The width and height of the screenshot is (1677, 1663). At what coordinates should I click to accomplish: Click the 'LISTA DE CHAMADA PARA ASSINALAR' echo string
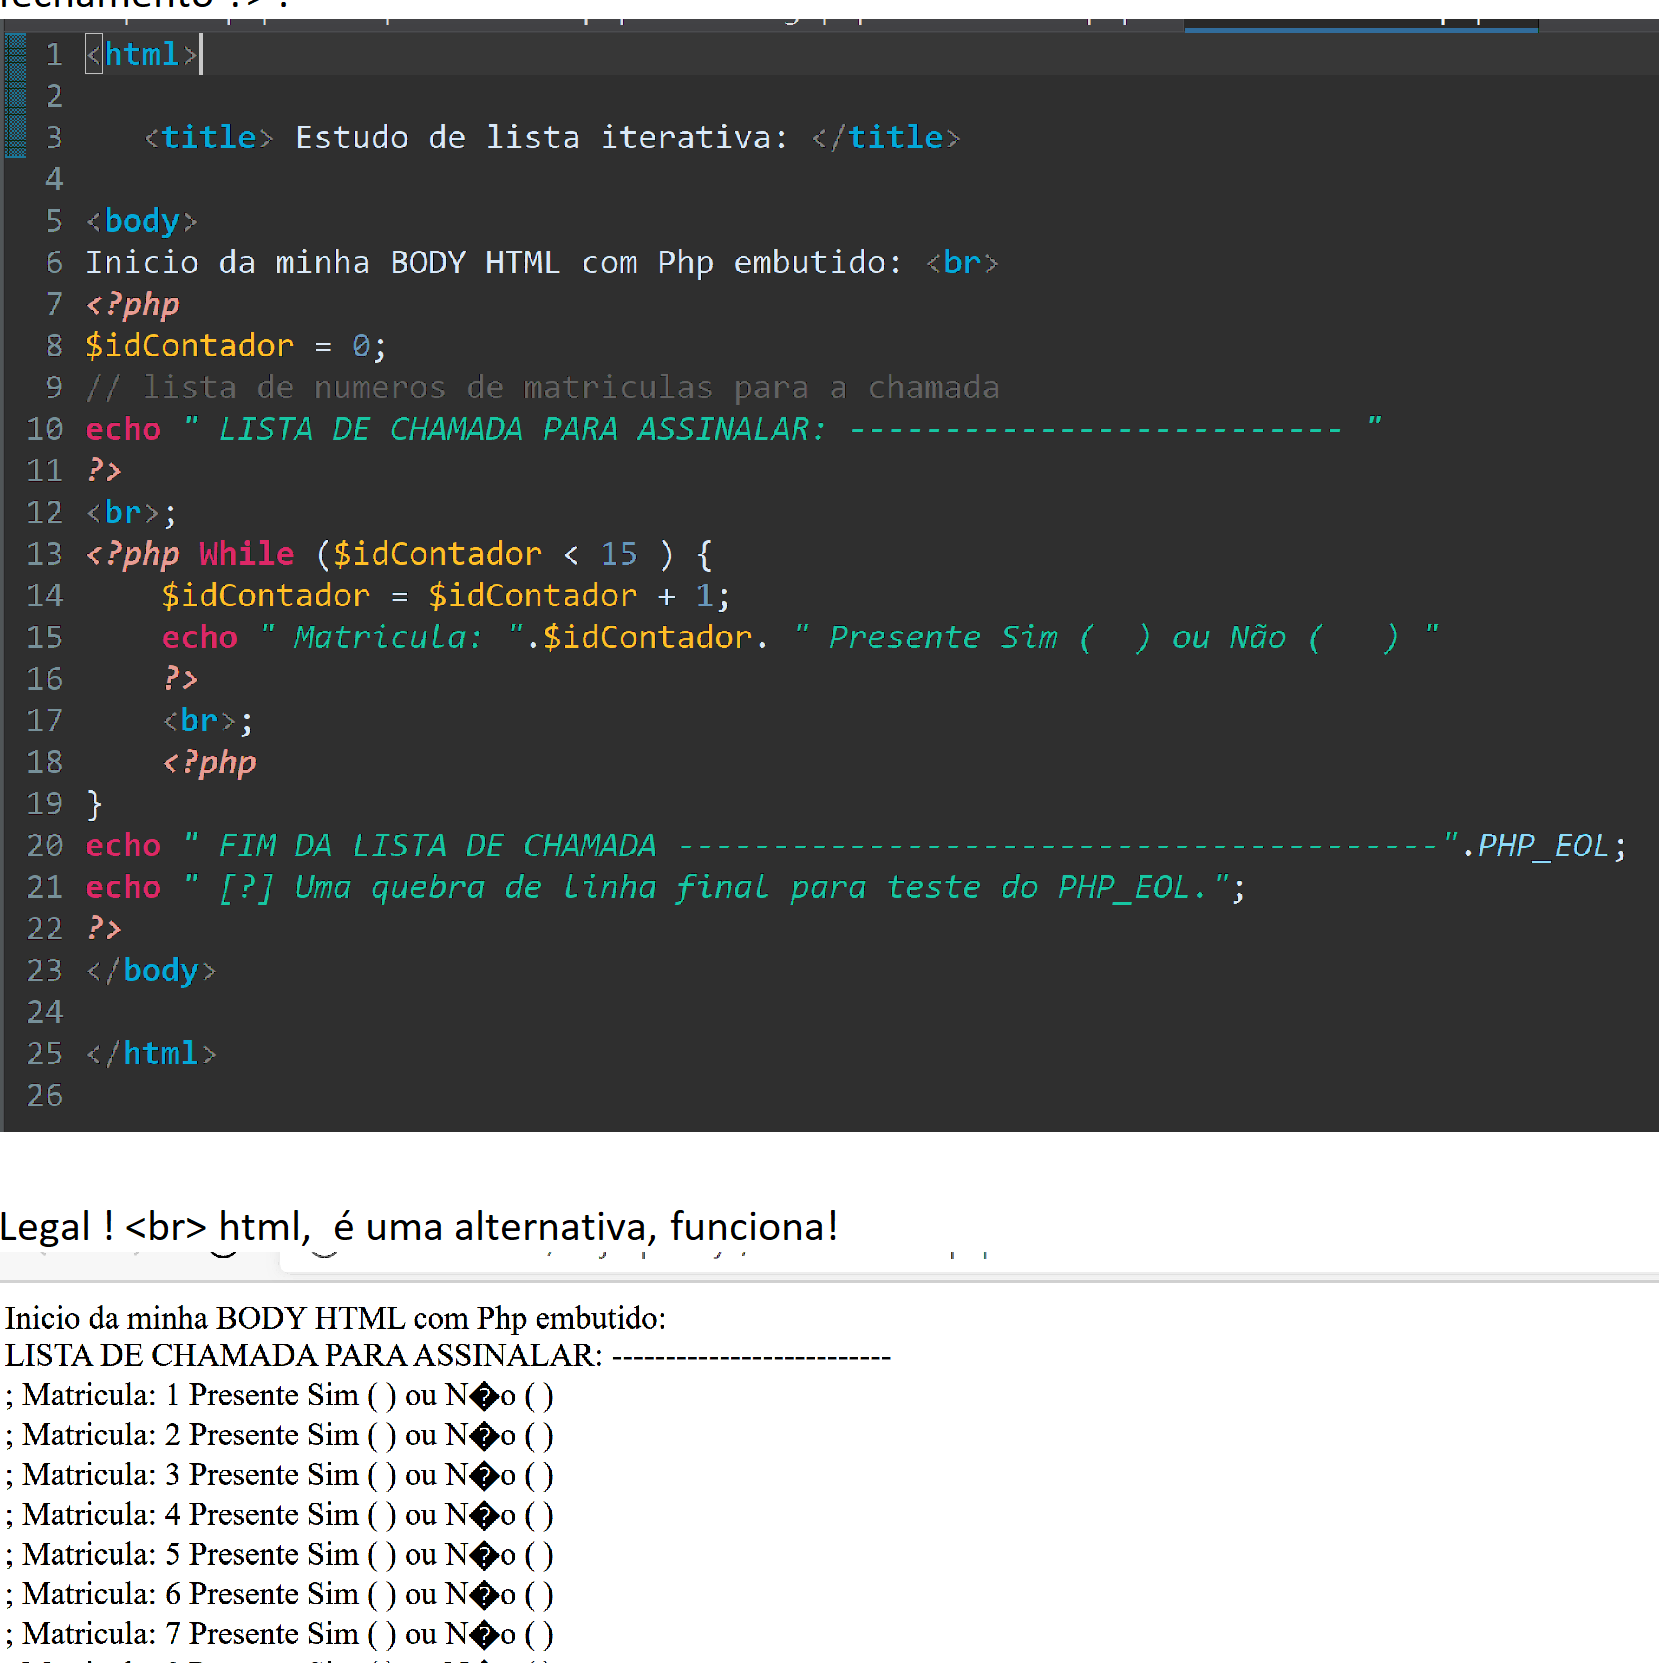click(x=783, y=429)
